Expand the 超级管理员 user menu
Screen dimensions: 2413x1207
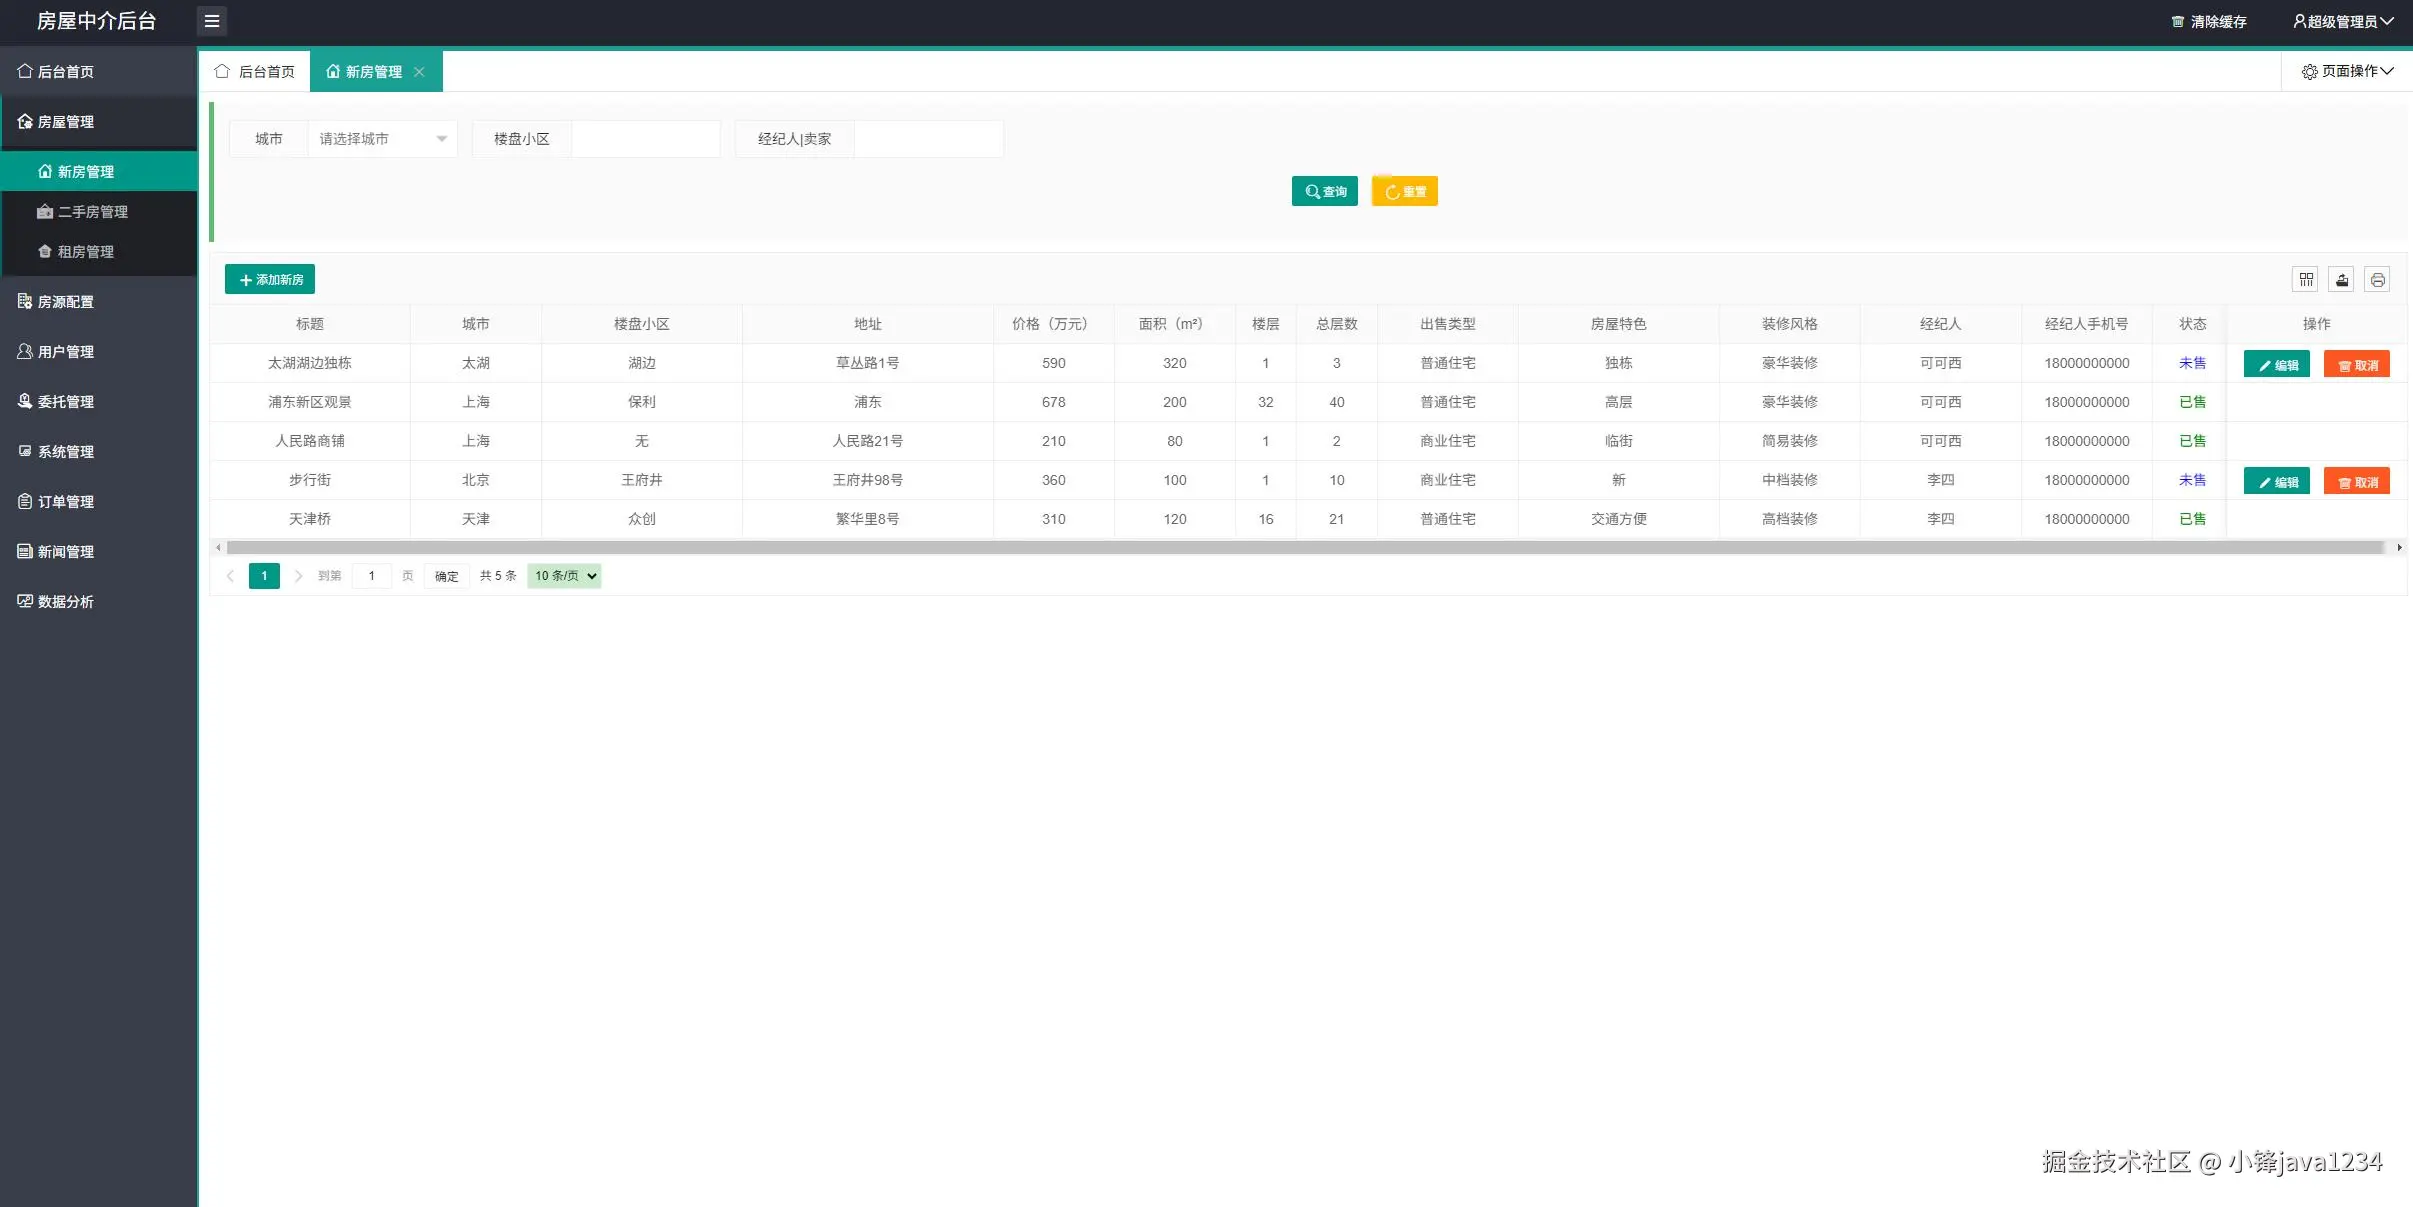pyautogui.click(x=2342, y=22)
